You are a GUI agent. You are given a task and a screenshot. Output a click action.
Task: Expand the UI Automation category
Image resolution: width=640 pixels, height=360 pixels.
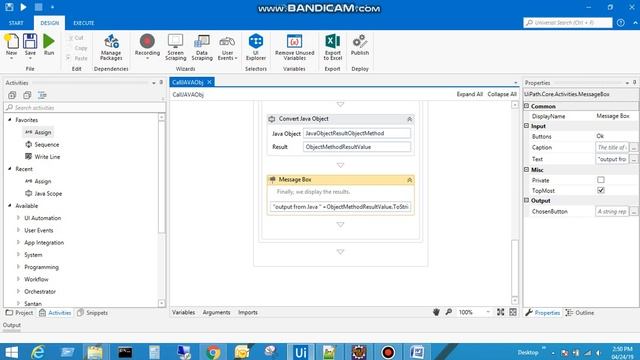click(x=18, y=218)
